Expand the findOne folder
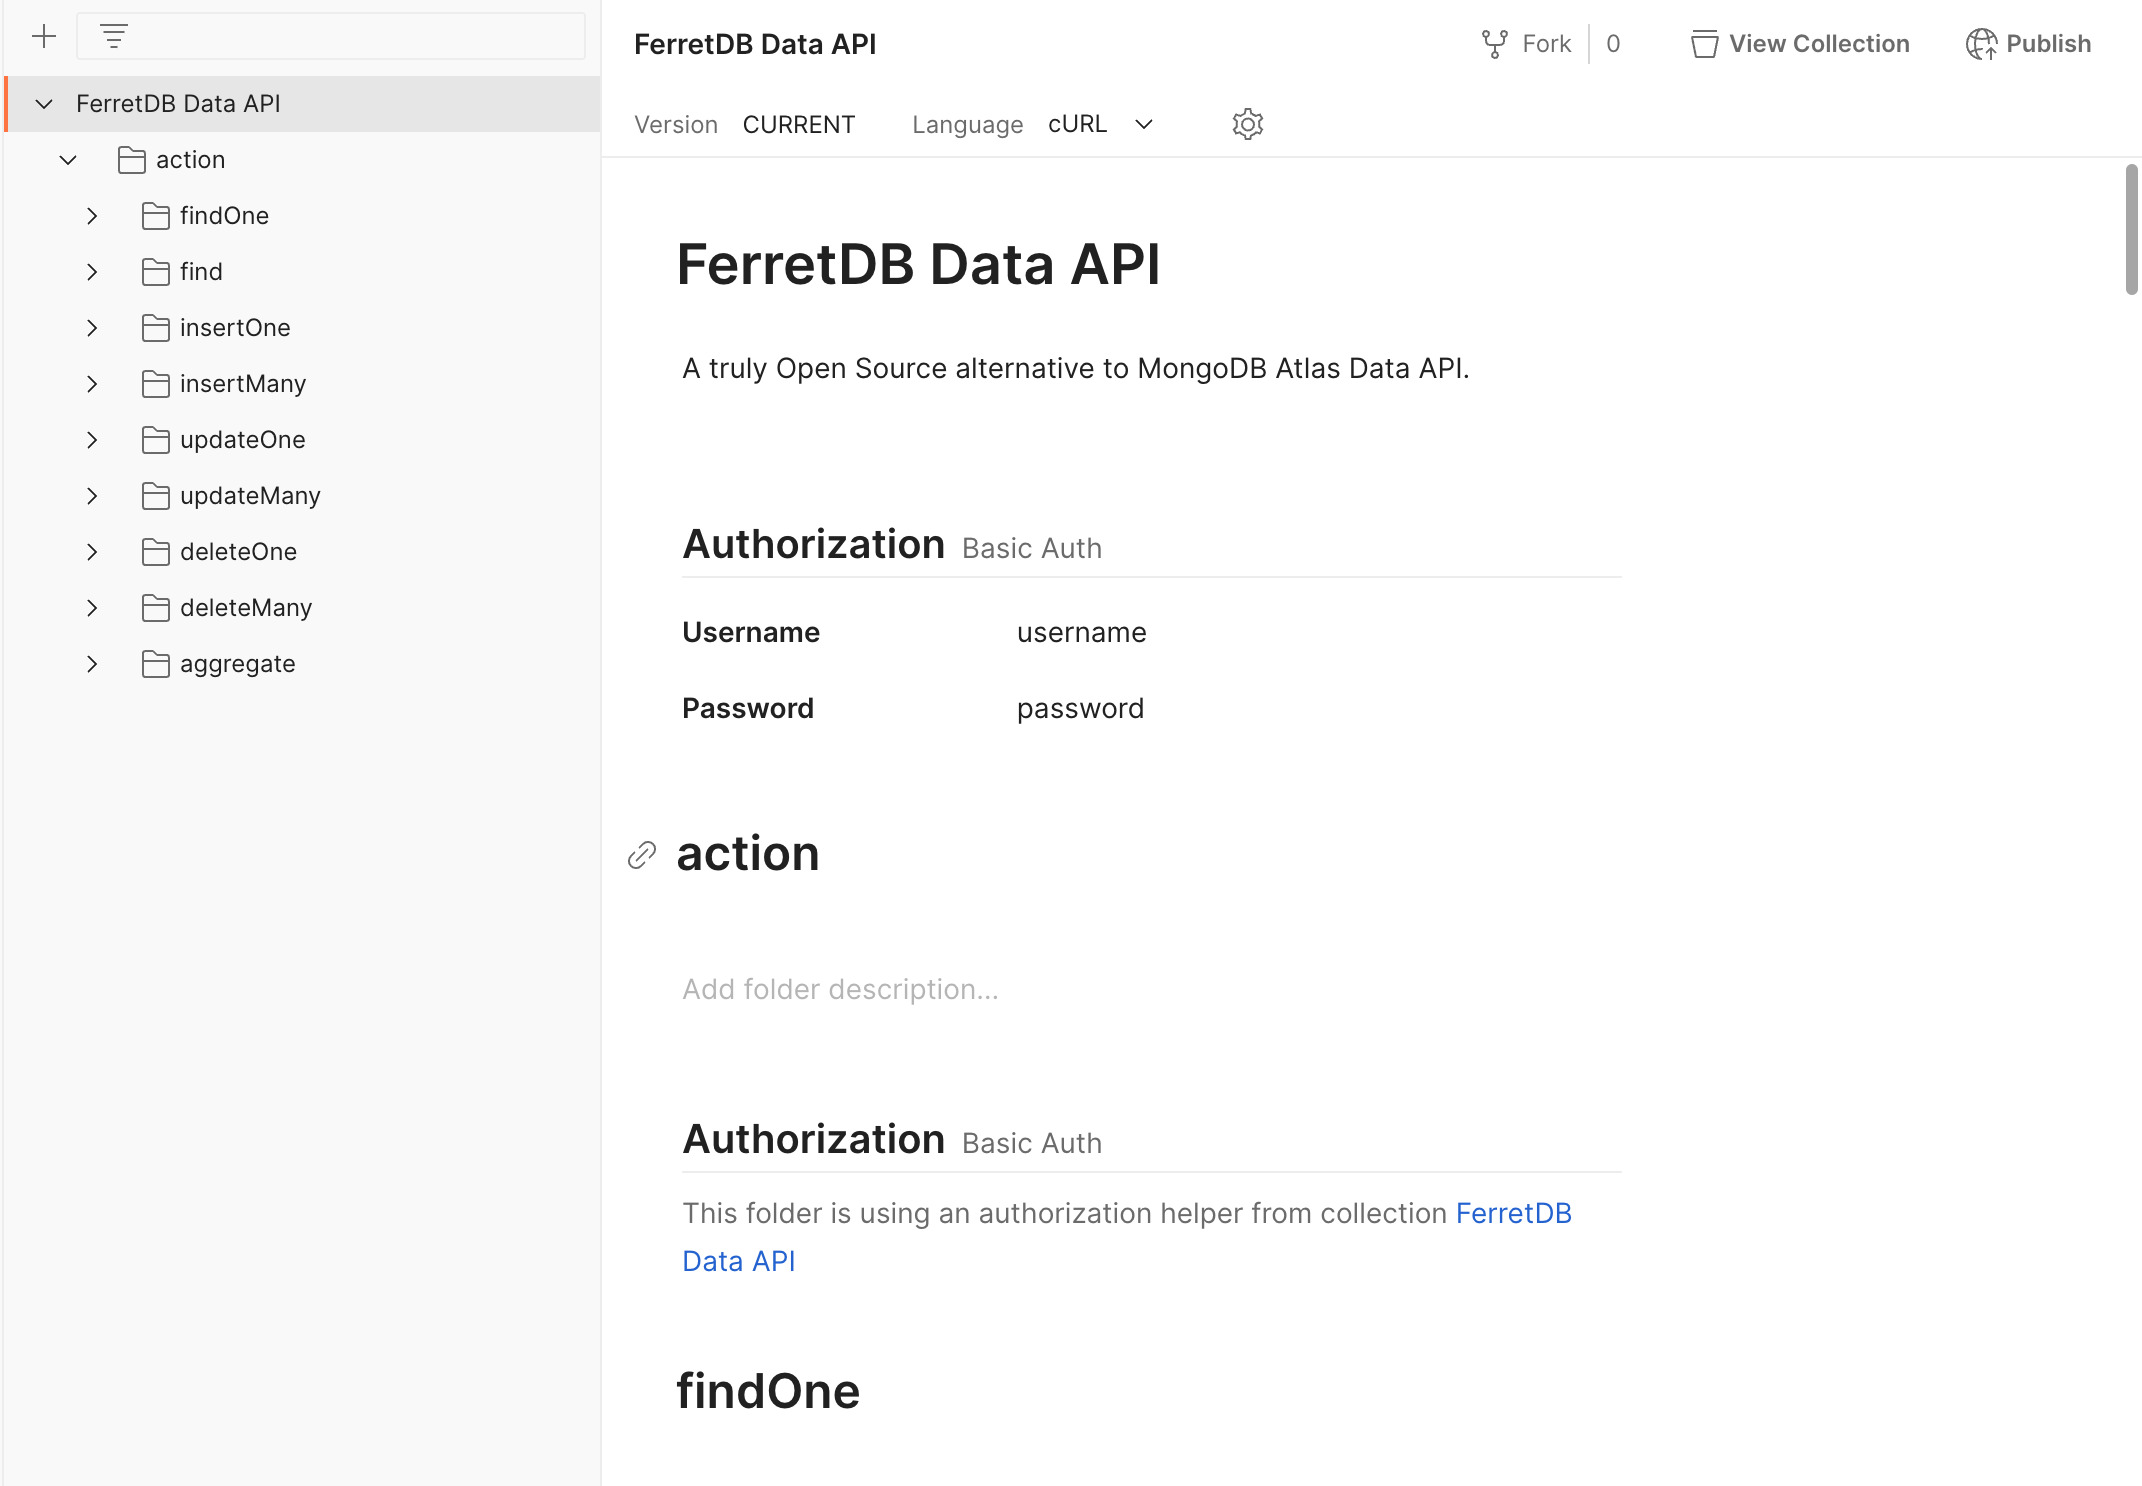 [92, 215]
